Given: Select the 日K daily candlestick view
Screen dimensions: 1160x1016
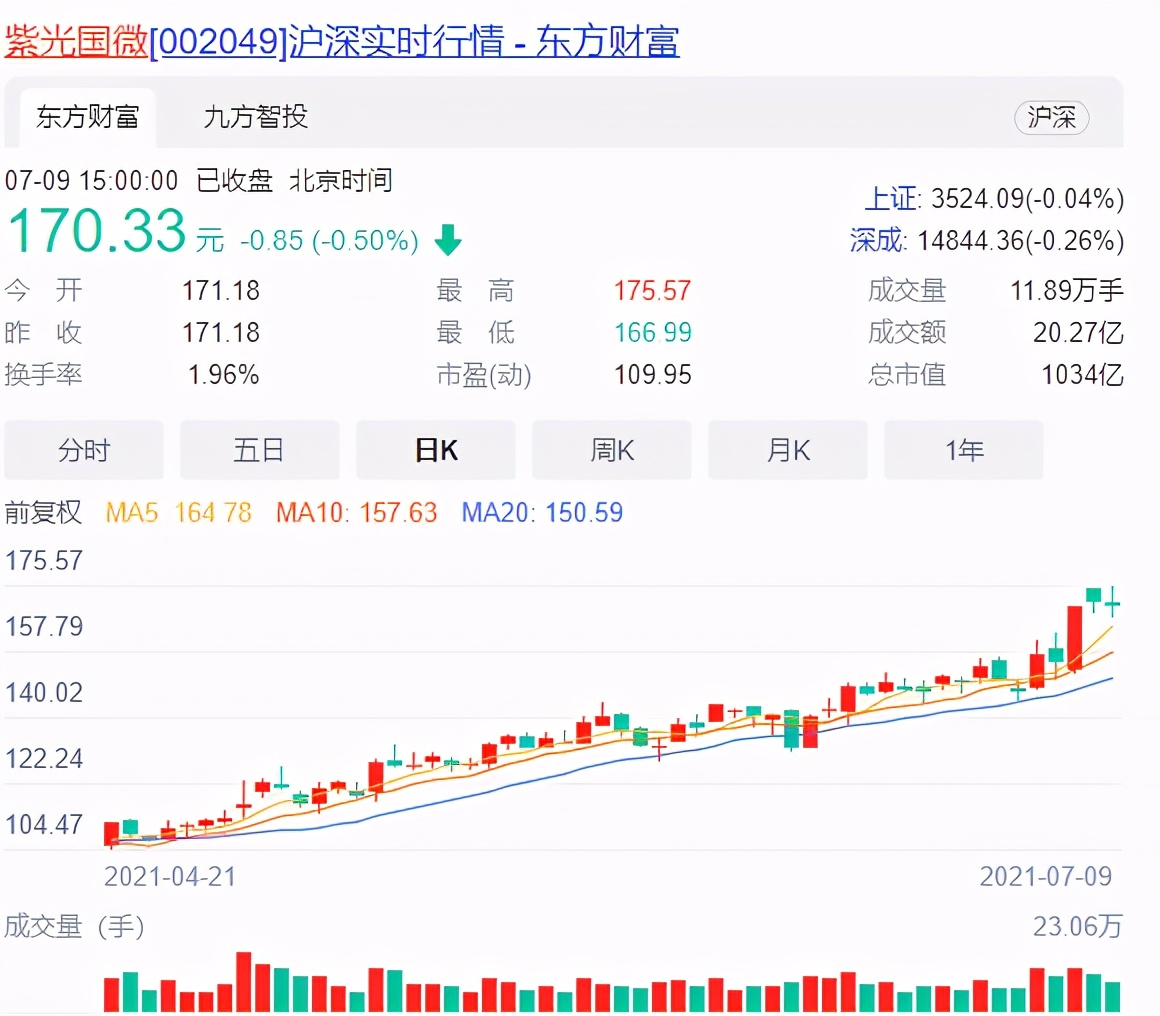Looking at the screenshot, I should tap(435, 450).
